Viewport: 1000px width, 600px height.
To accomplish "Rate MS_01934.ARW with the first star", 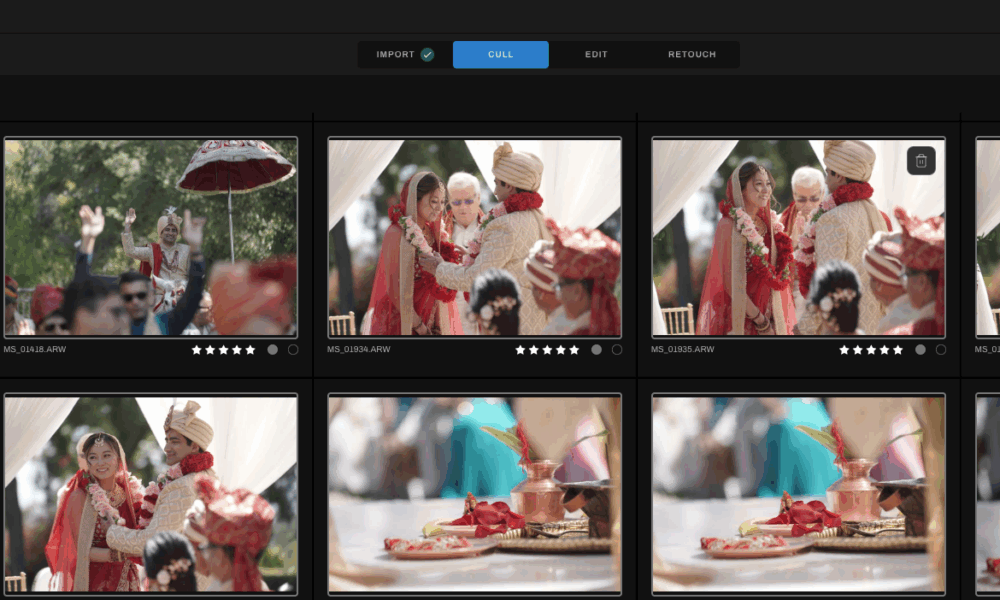I will pyautogui.click(x=520, y=349).
